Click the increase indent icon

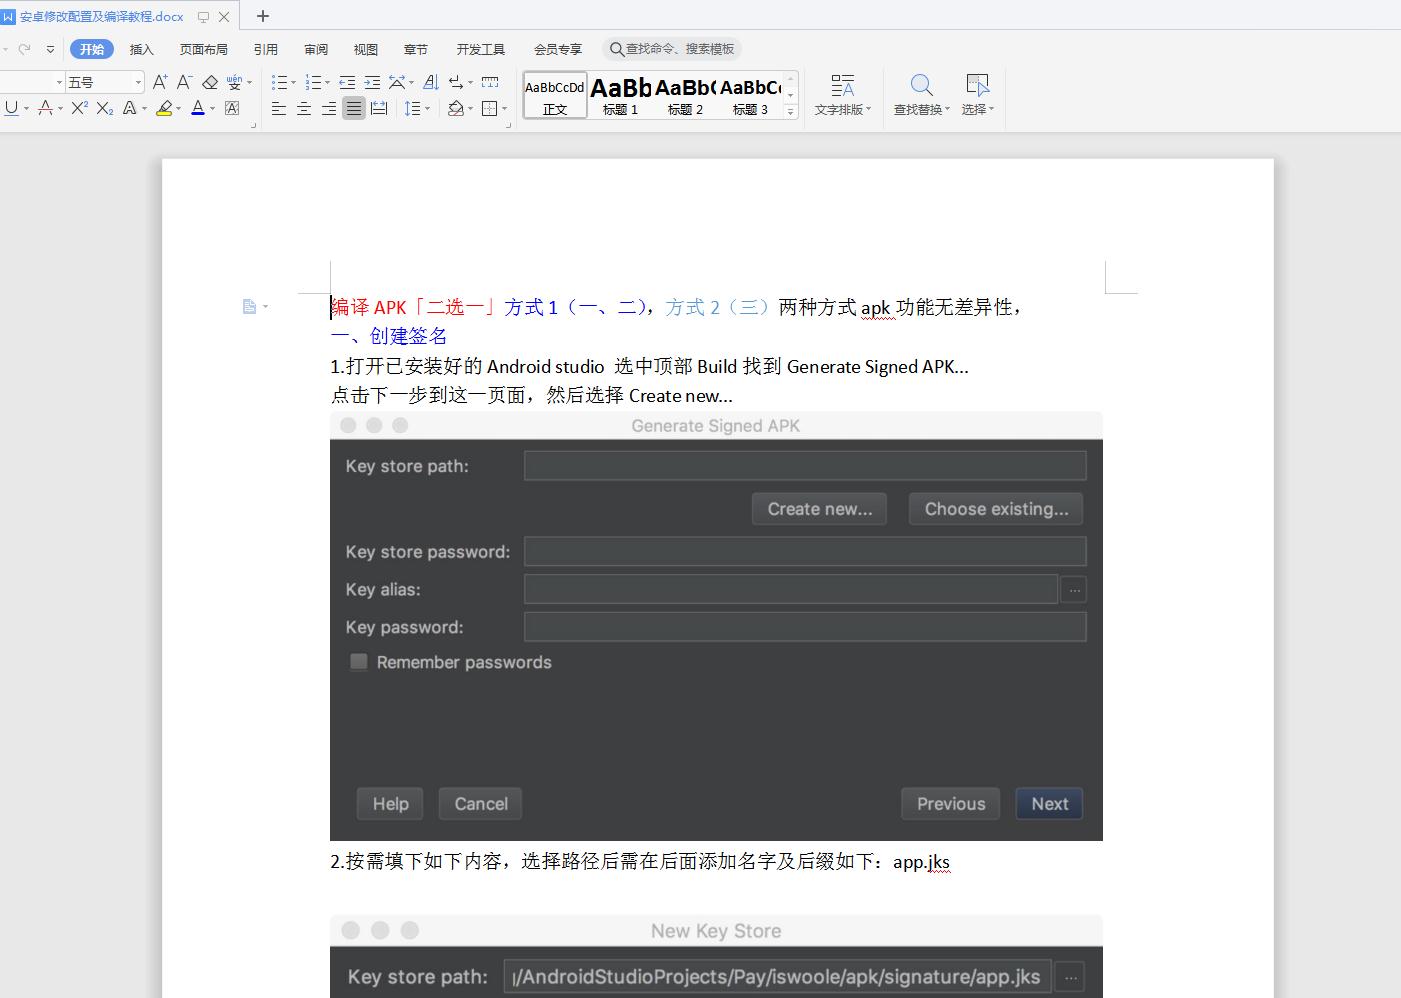point(372,82)
